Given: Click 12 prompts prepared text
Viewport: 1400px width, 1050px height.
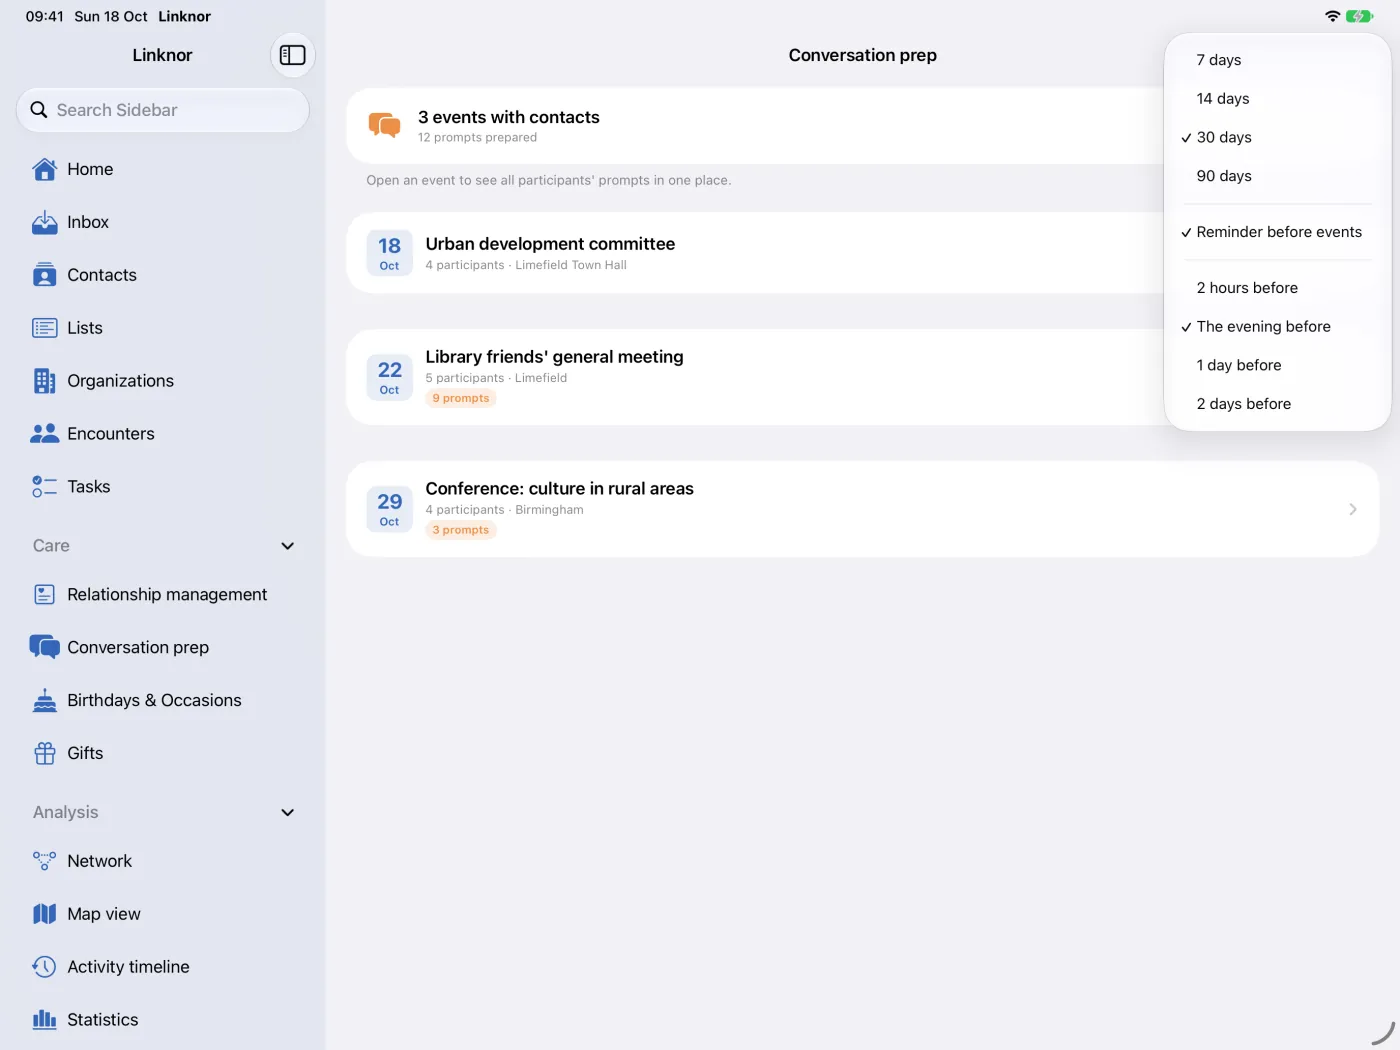Looking at the screenshot, I should [477, 138].
